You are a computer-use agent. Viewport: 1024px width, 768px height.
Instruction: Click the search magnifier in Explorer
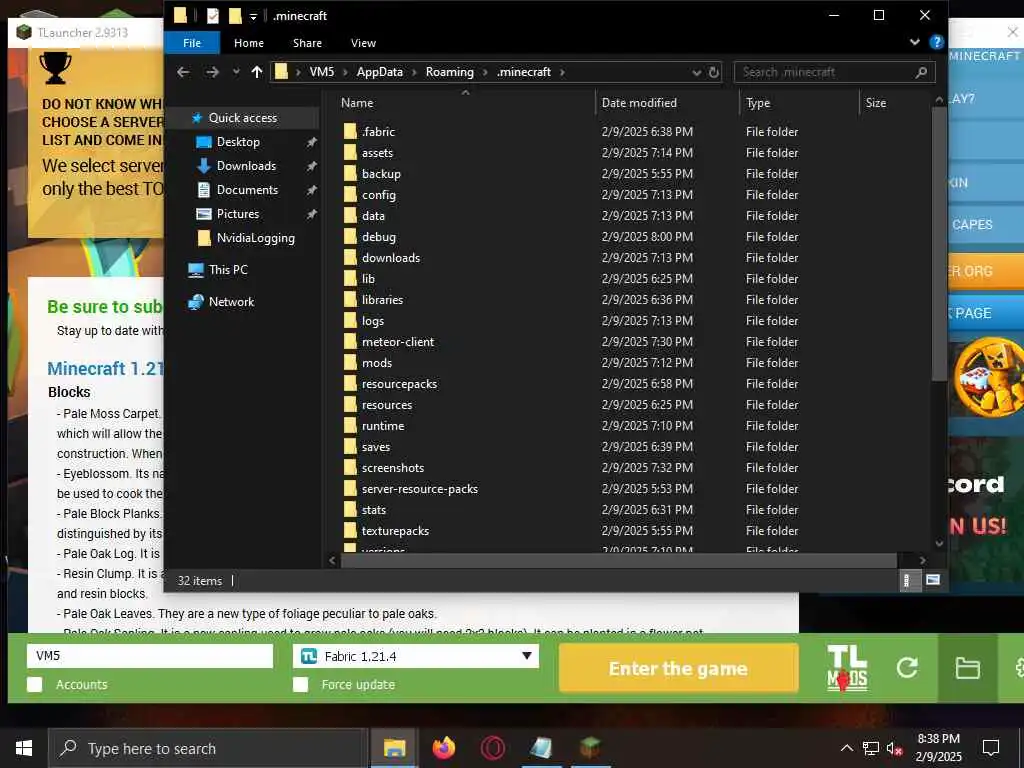point(921,72)
